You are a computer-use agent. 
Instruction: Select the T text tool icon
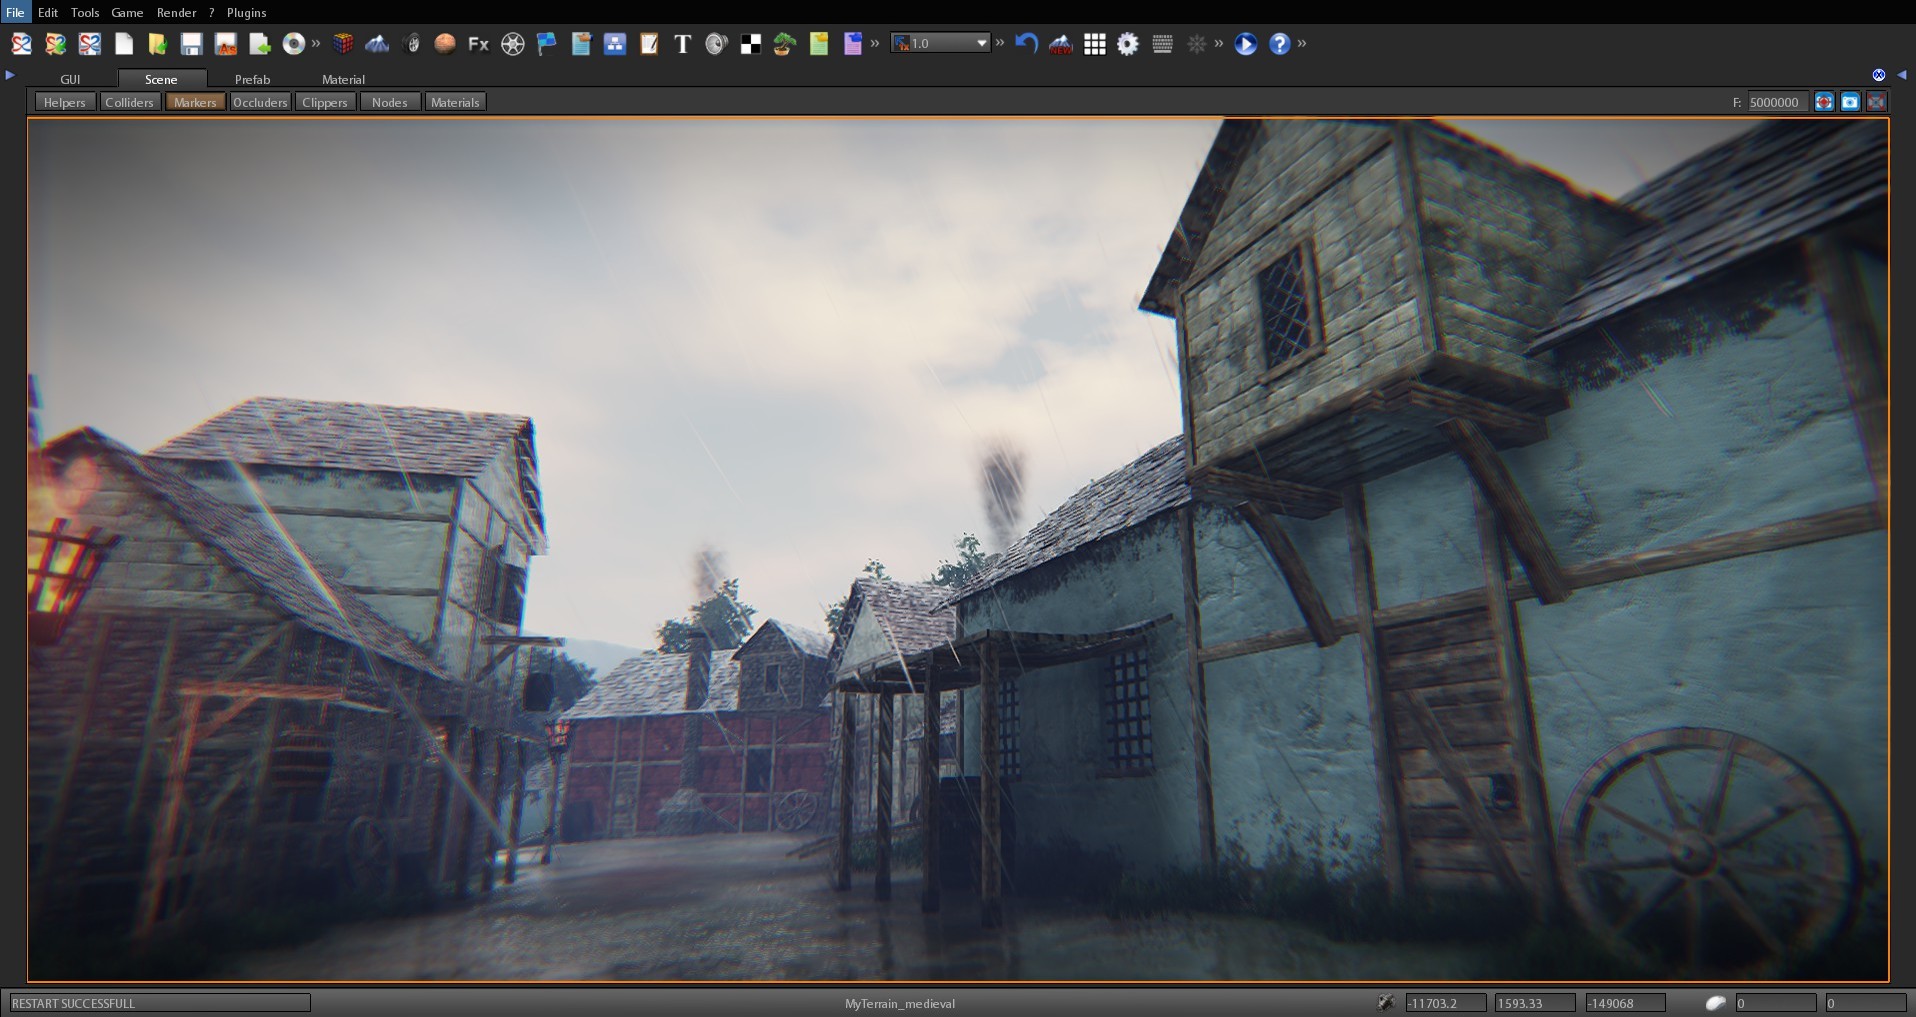tap(682, 43)
